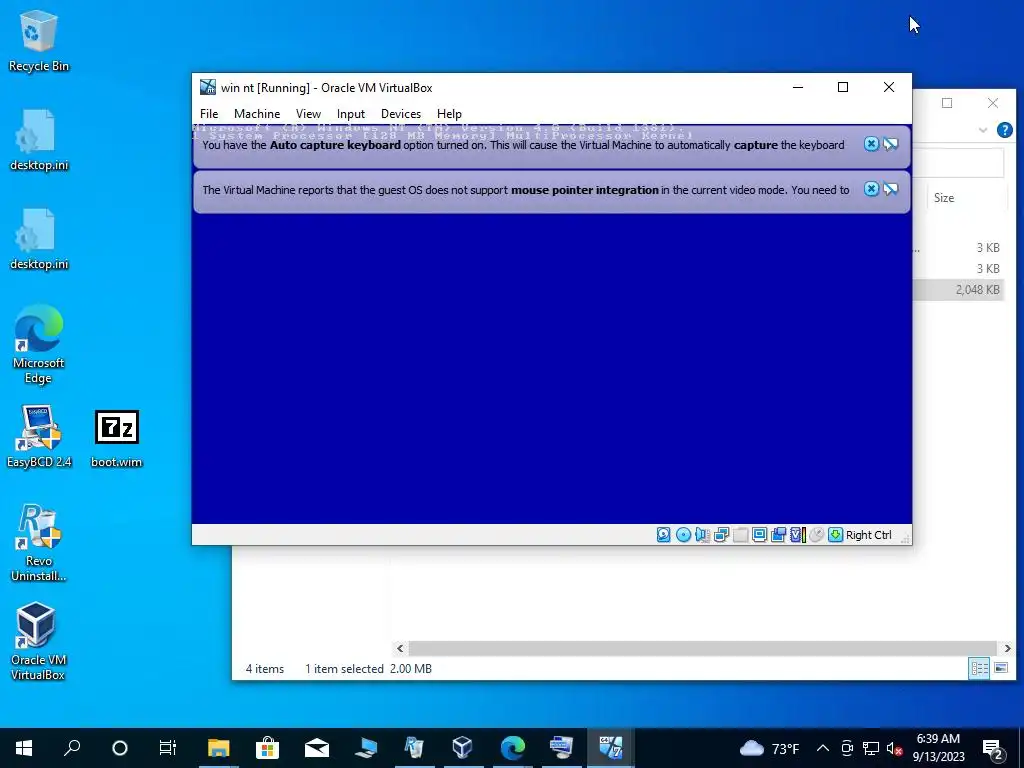Click the horizontal scrollbar track in File Explorer
The height and width of the screenshot is (768, 1024).
click(x=703, y=648)
